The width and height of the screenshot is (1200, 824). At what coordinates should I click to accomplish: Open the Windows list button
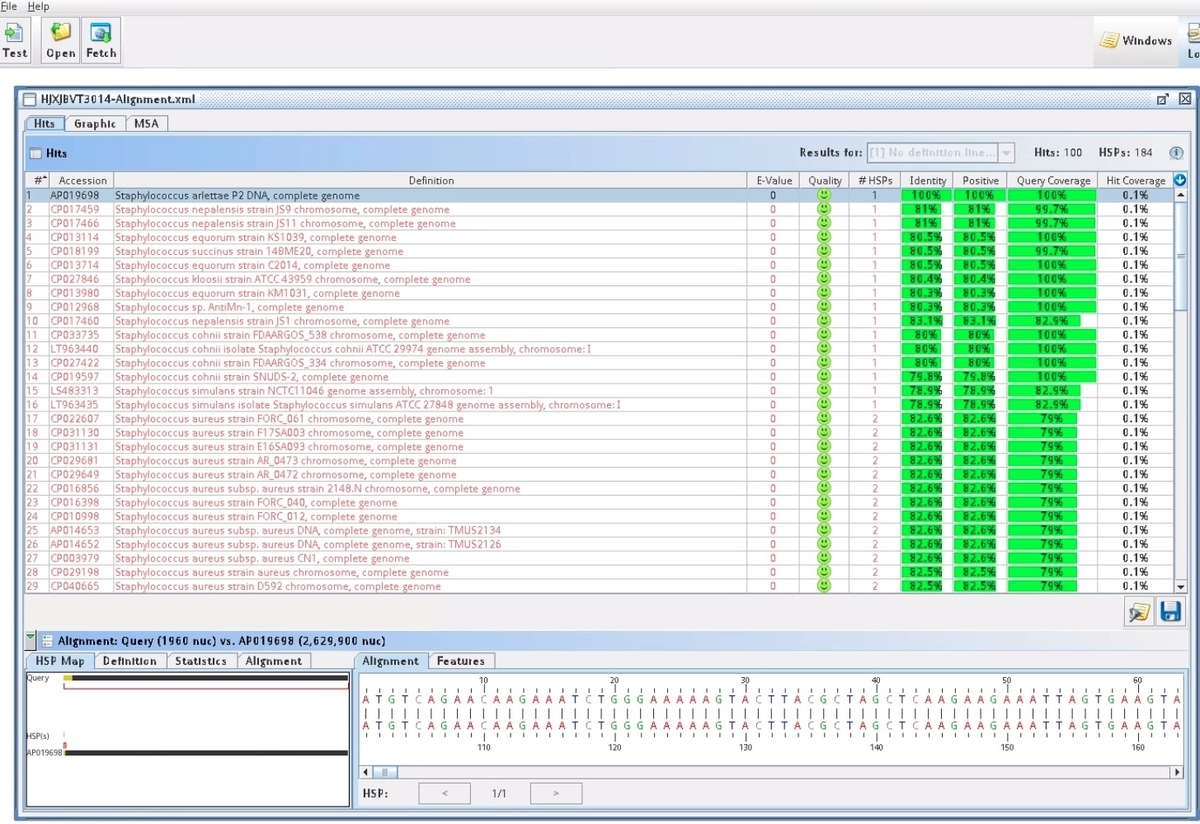[x=1136, y=41]
